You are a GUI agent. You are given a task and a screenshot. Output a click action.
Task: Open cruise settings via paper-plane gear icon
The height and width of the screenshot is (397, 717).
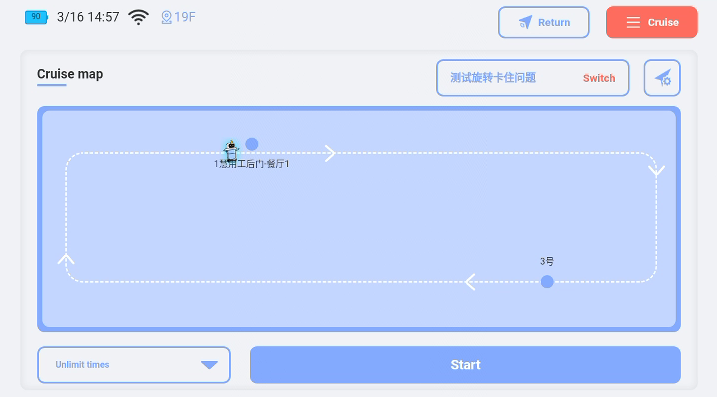(662, 78)
